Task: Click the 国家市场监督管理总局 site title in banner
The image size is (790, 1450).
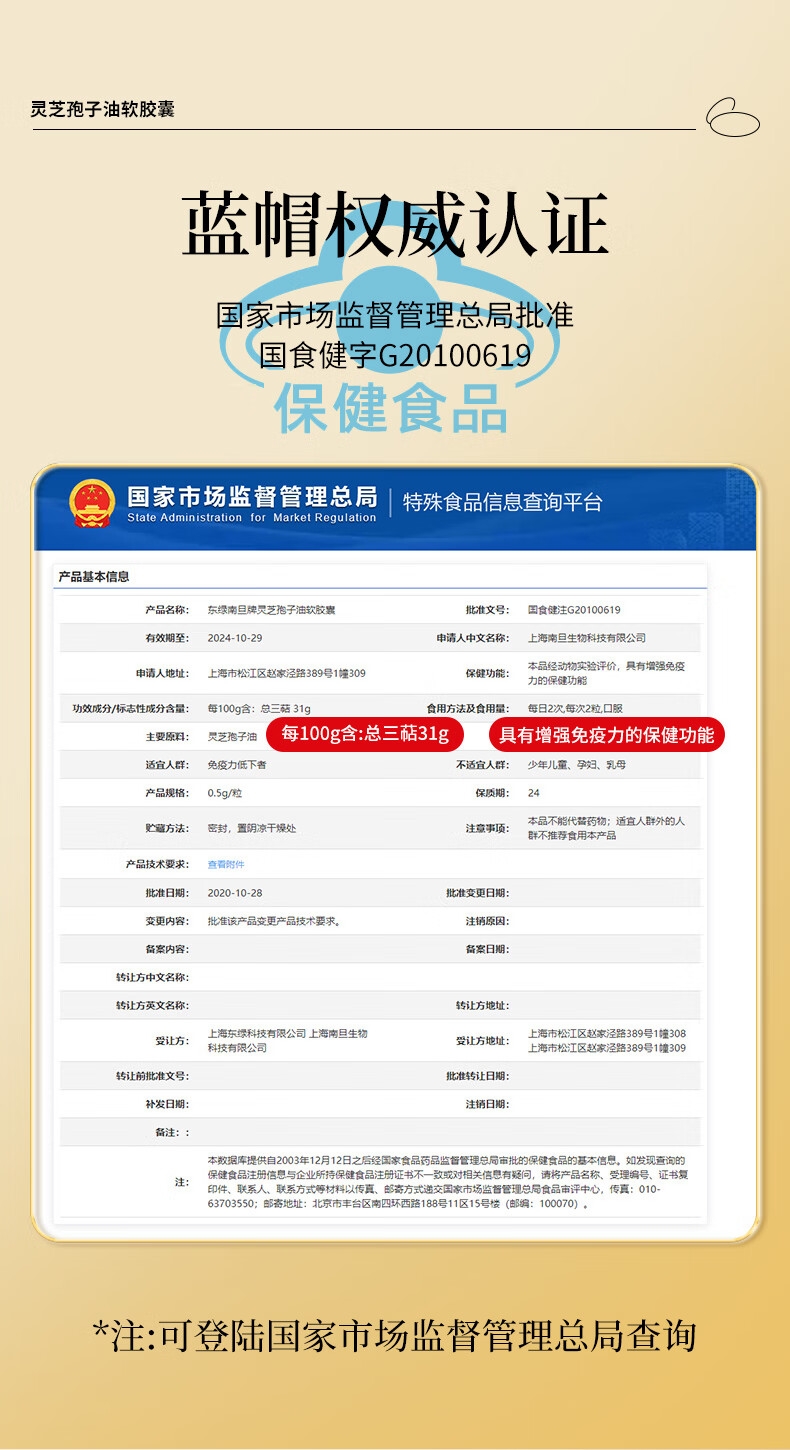Action: pyautogui.click(x=252, y=496)
